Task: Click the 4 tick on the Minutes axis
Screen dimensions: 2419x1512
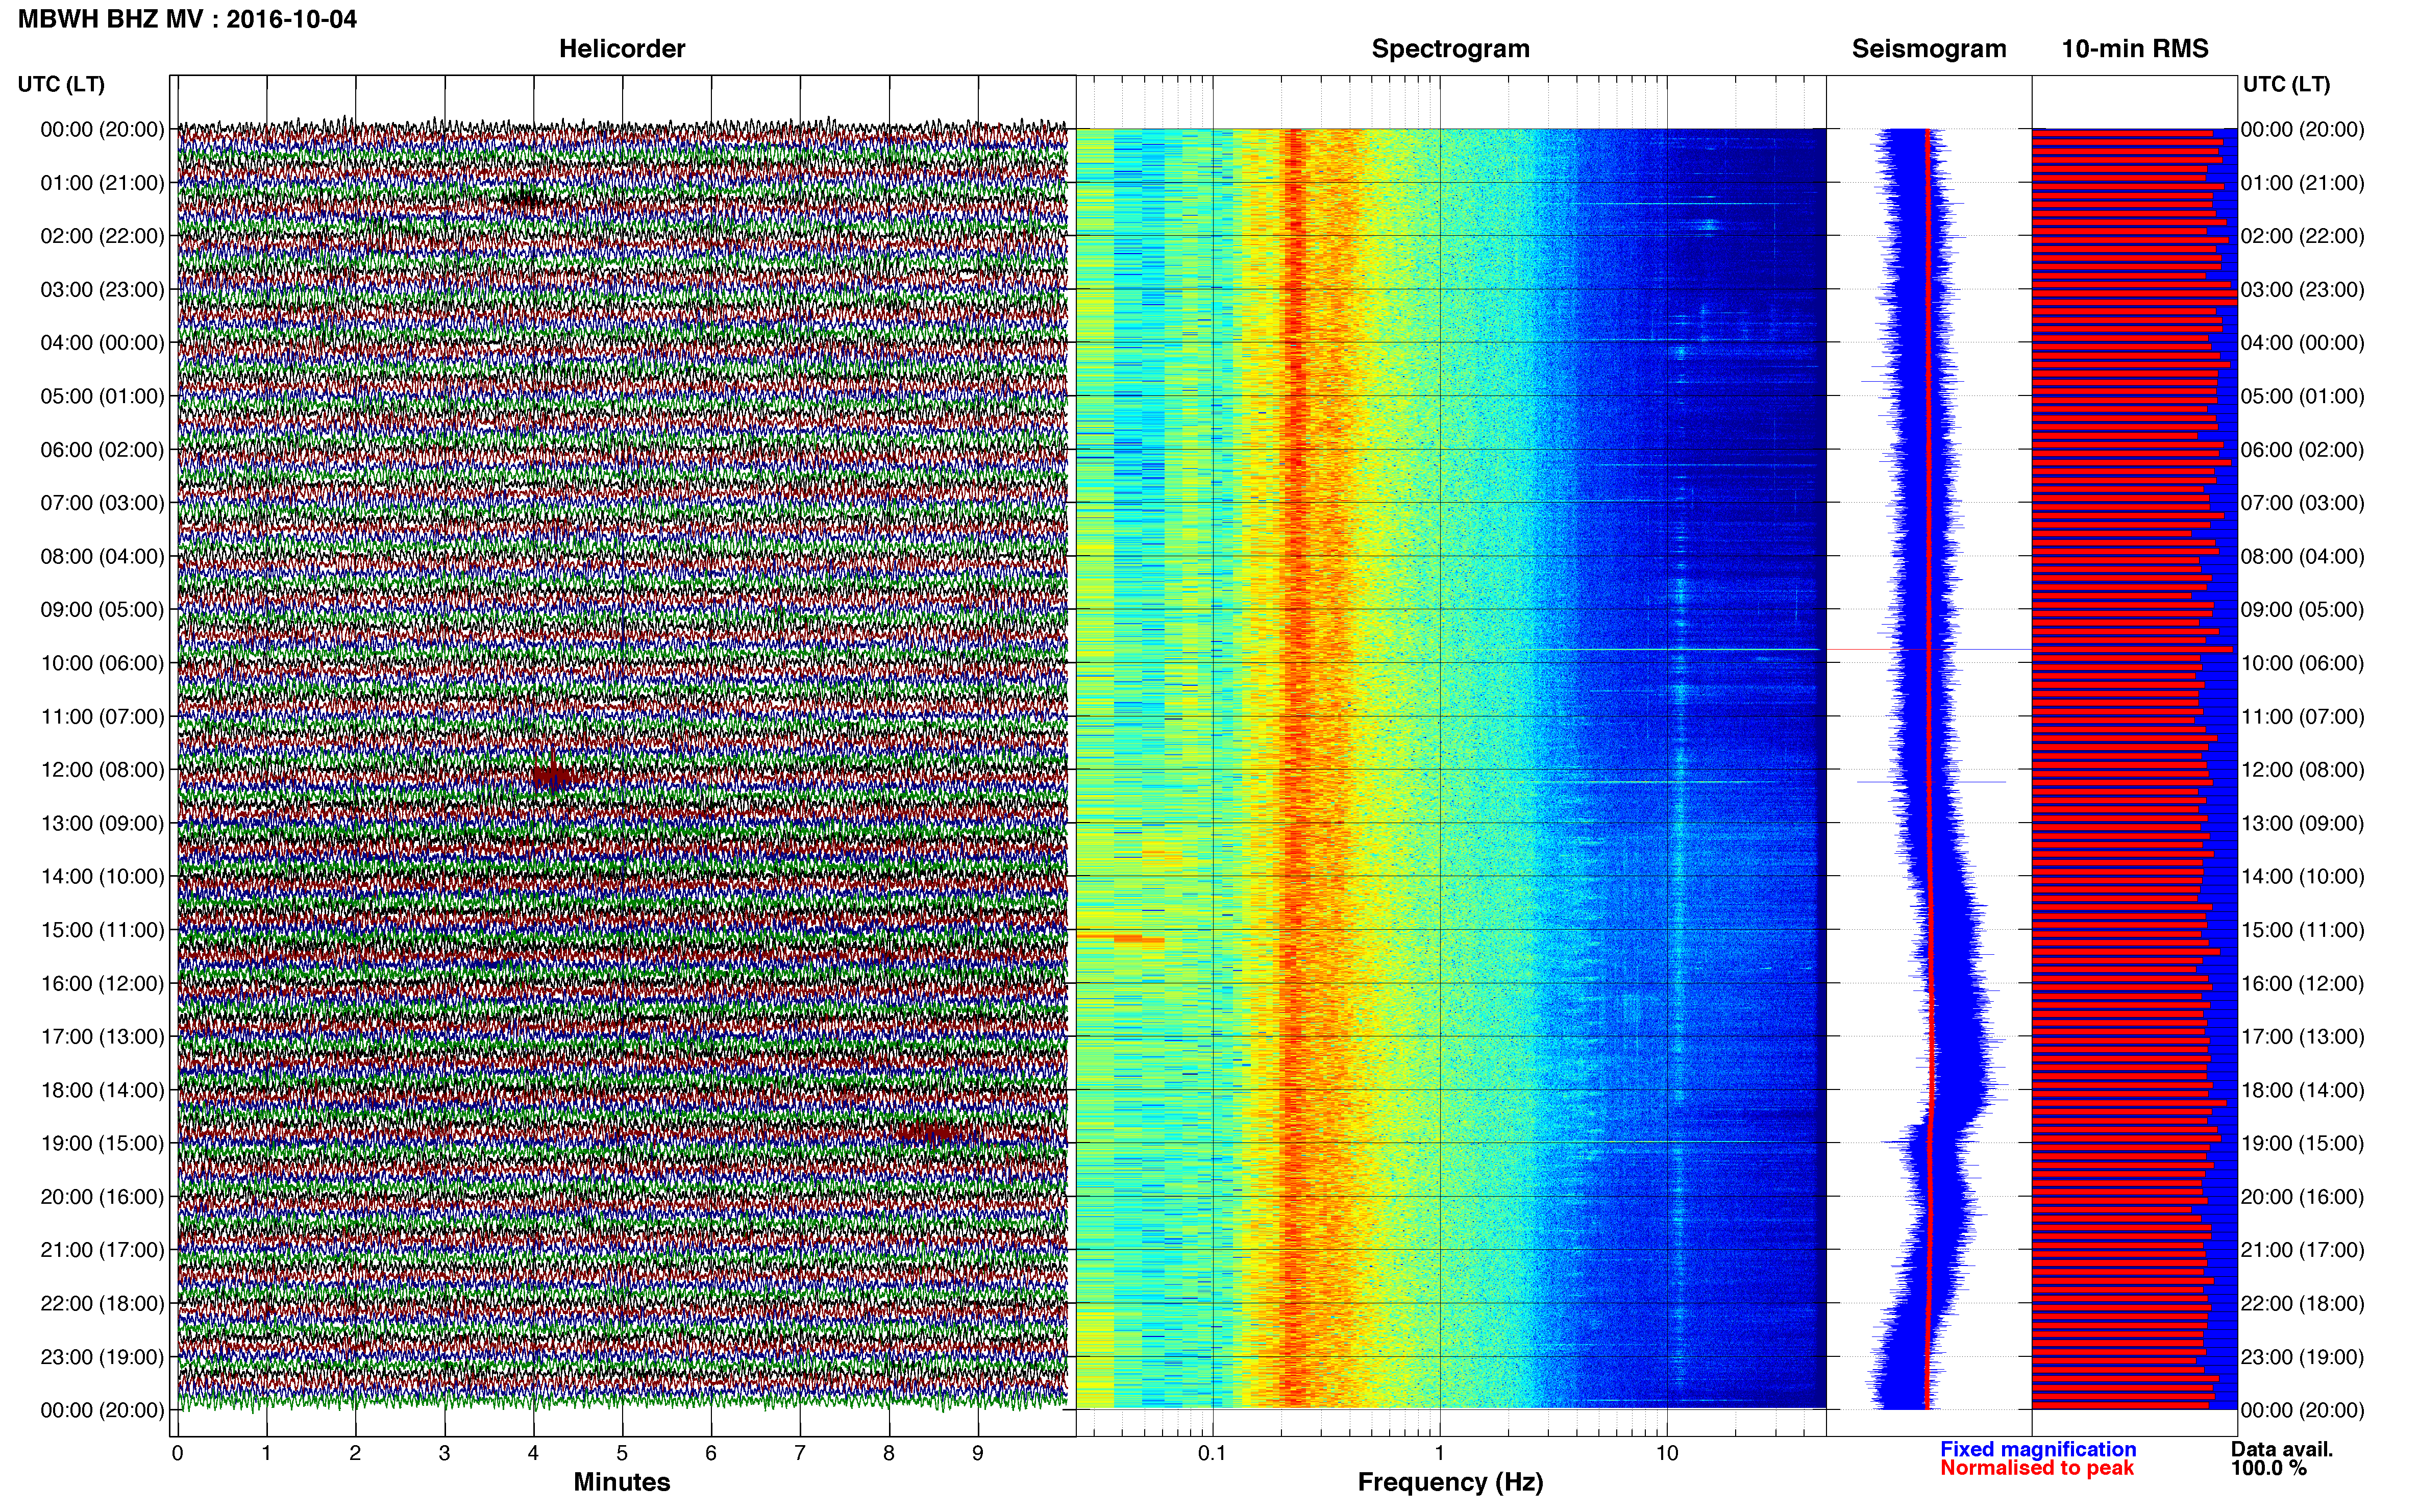Action: 533,1453
